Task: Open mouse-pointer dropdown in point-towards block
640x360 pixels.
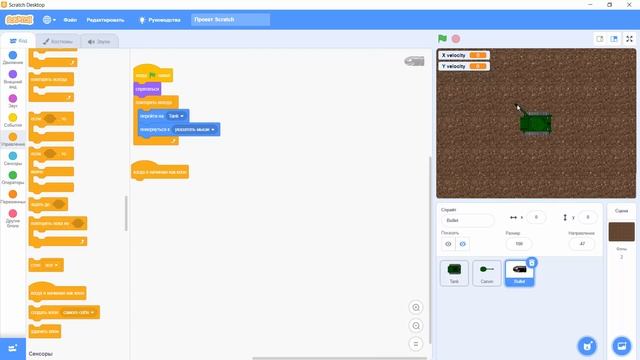Action: (194, 129)
